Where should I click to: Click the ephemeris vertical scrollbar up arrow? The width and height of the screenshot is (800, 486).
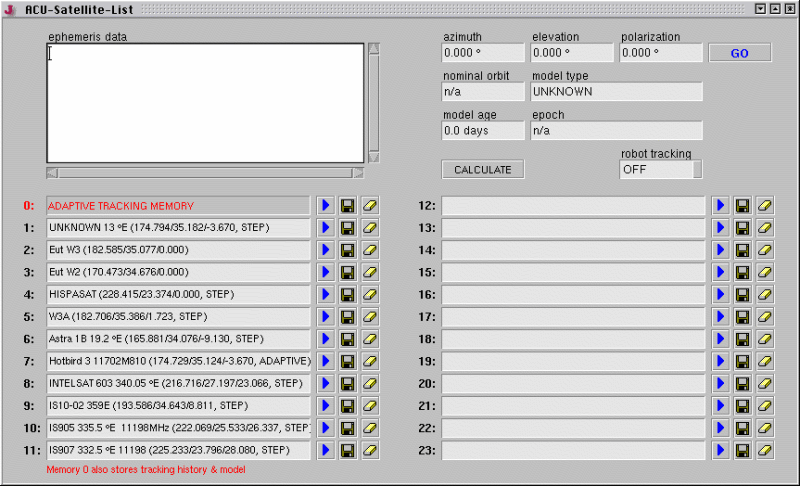pyautogui.click(x=373, y=48)
